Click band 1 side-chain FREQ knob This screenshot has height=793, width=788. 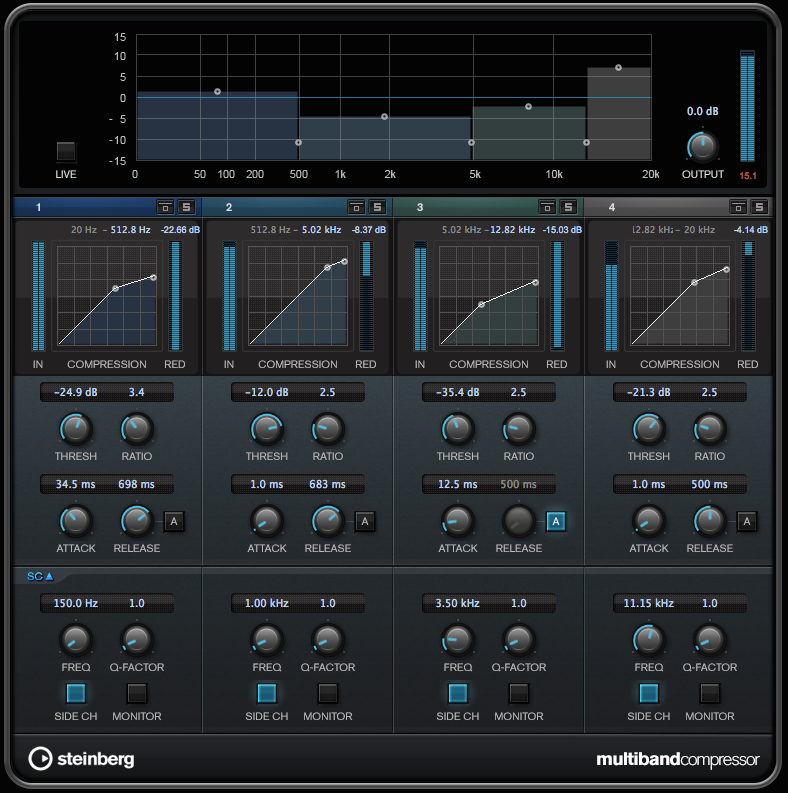click(76, 640)
